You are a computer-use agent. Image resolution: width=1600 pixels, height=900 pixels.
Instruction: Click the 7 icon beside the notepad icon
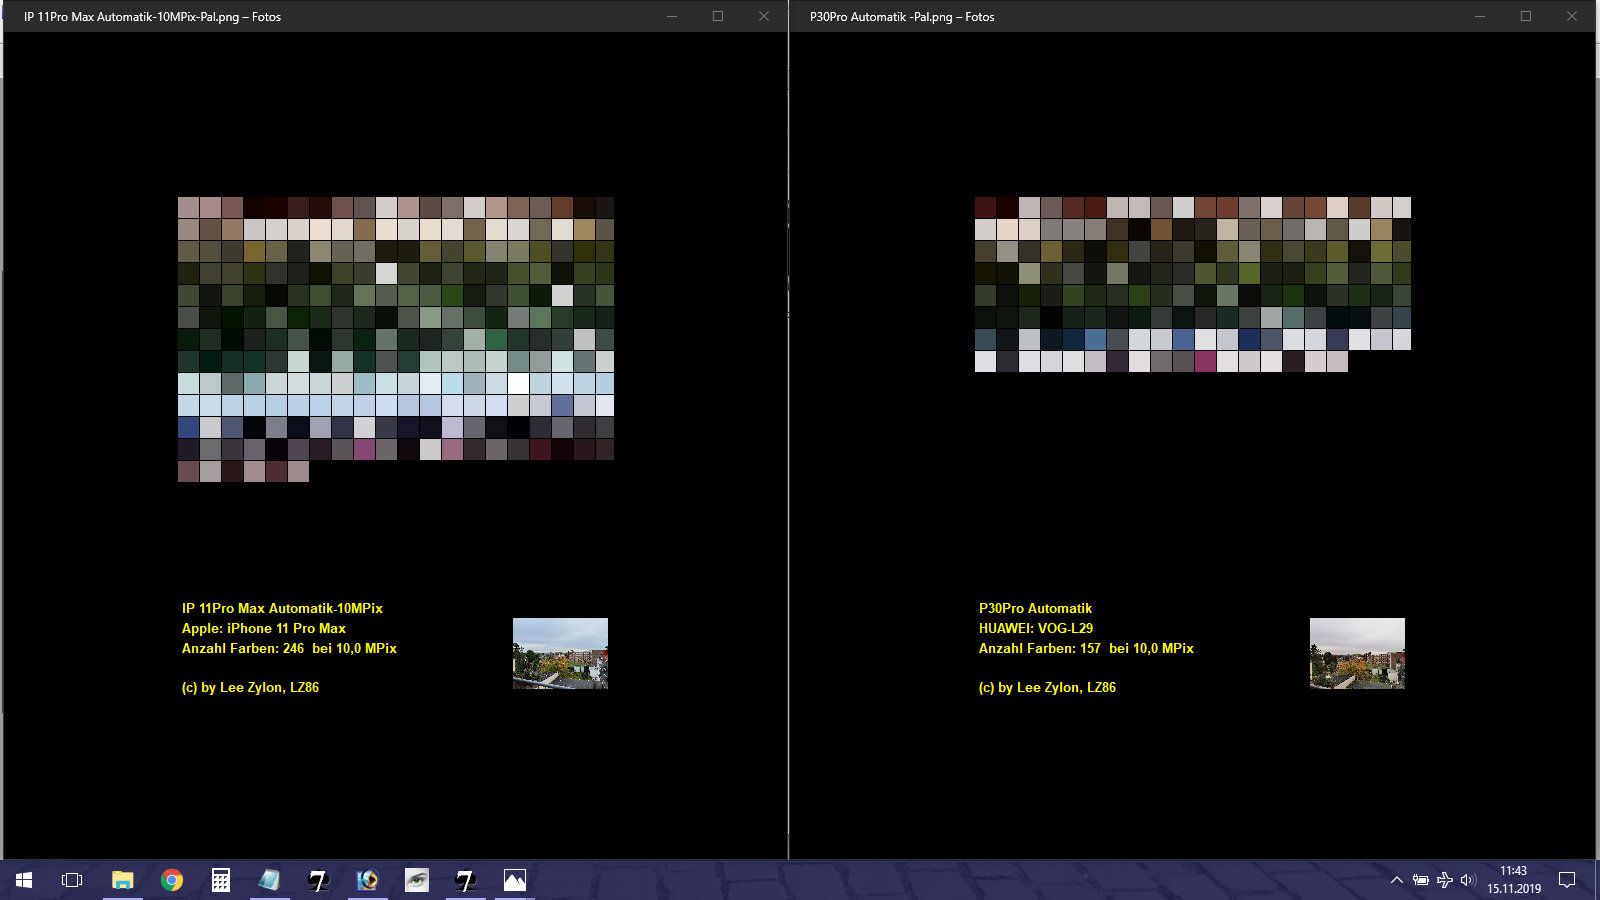click(318, 880)
